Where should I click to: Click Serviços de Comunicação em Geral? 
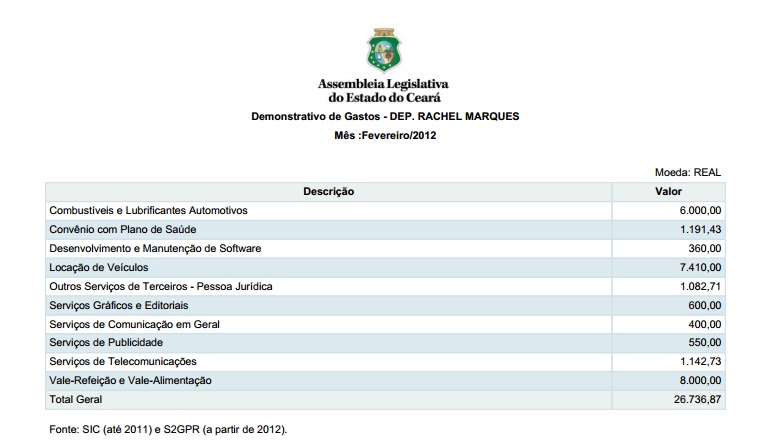(133, 324)
